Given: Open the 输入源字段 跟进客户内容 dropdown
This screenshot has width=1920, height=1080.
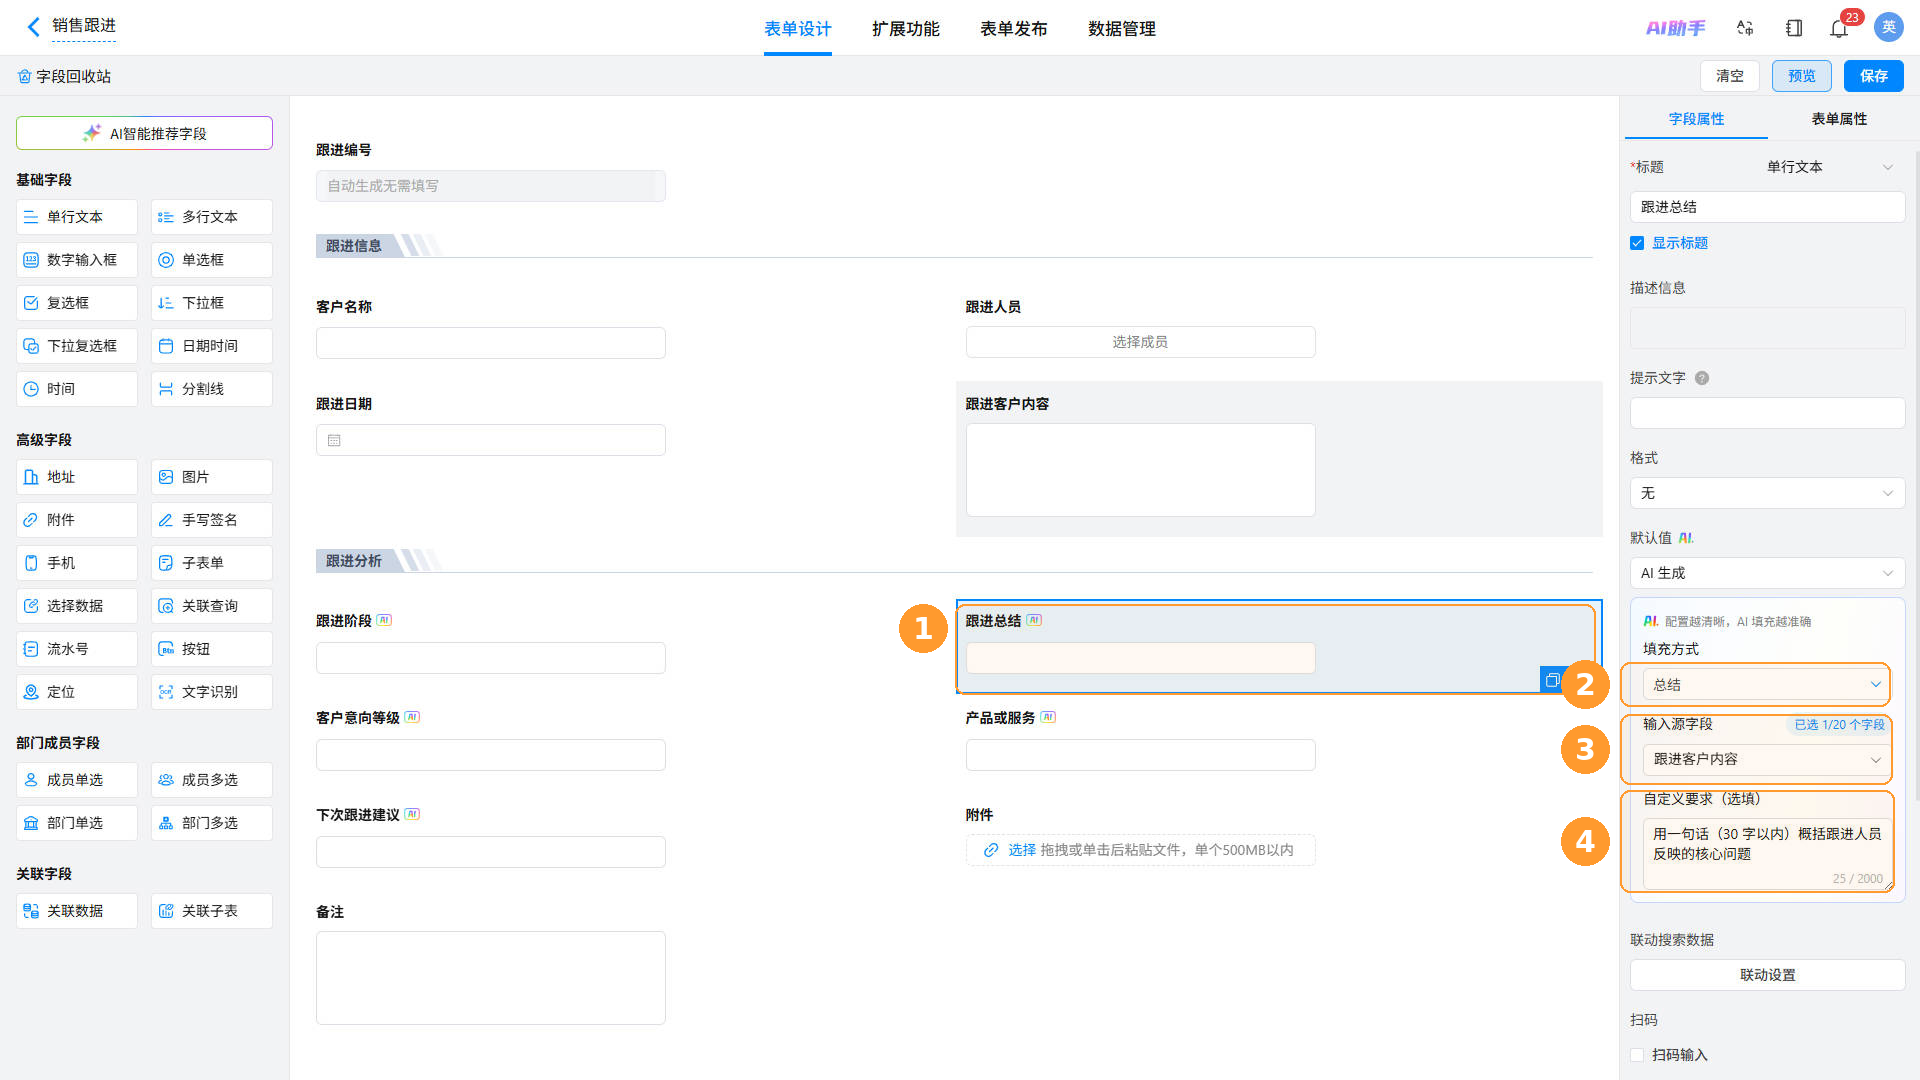Looking at the screenshot, I should click(x=1766, y=759).
